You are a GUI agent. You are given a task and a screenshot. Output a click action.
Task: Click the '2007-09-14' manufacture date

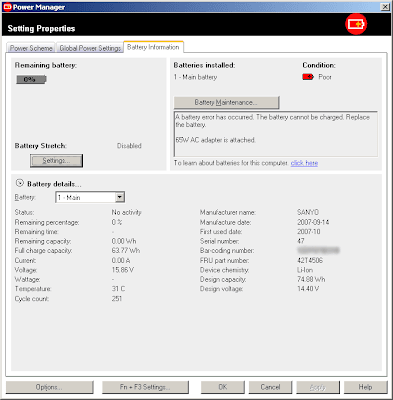[x=313, y=222]
